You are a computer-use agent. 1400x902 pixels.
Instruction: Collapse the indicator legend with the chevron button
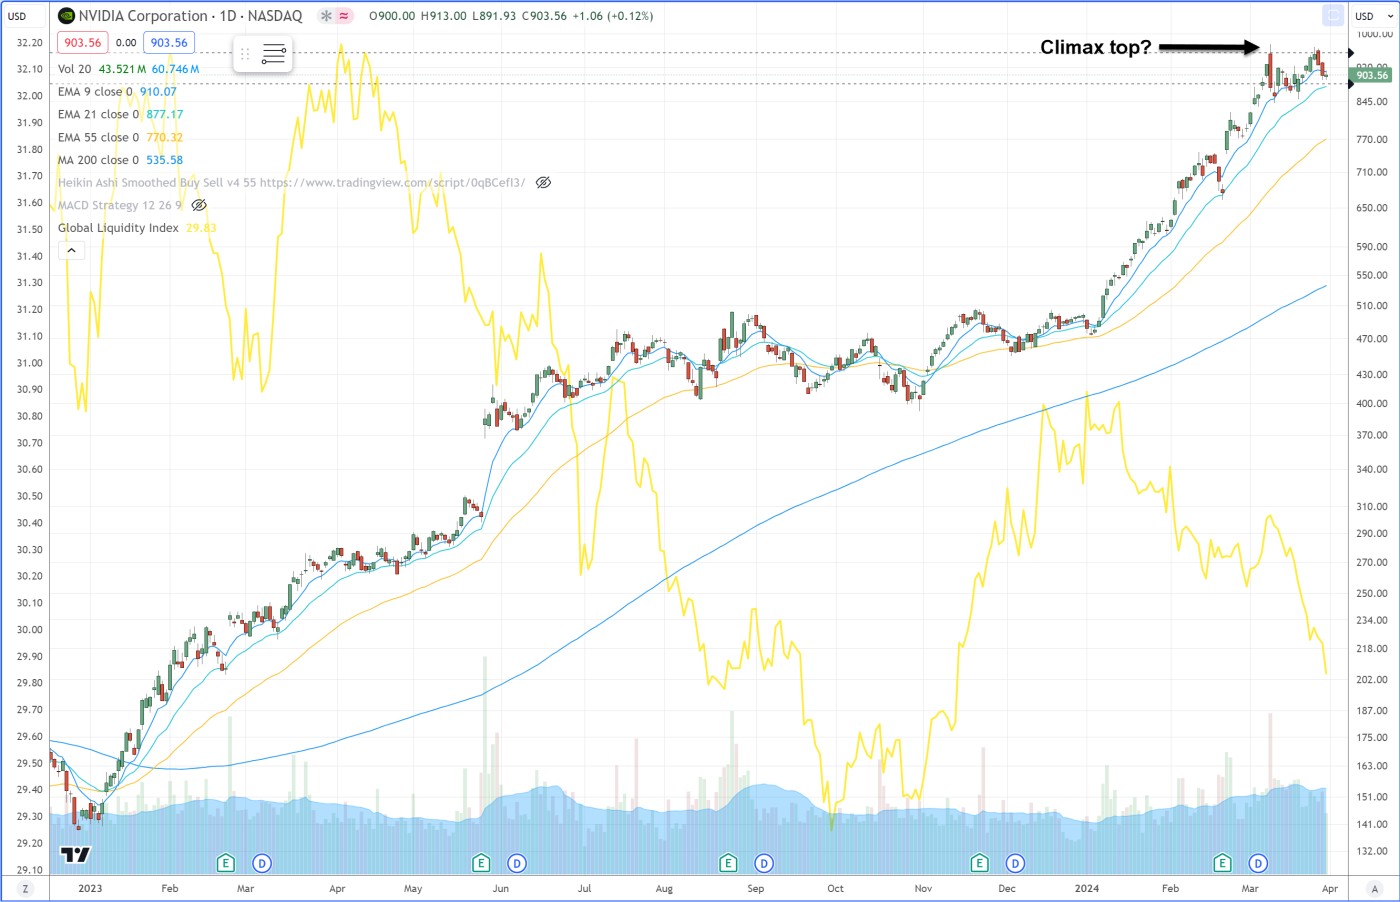[71, 250]
